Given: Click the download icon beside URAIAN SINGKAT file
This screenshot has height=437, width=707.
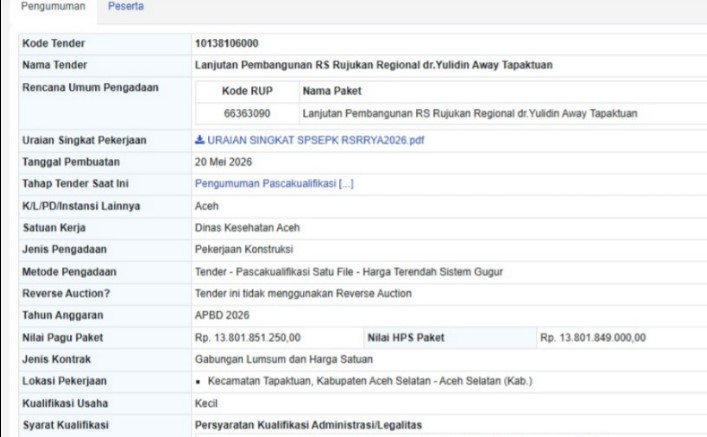Looking at the screenshot, I should coord(199,140).
